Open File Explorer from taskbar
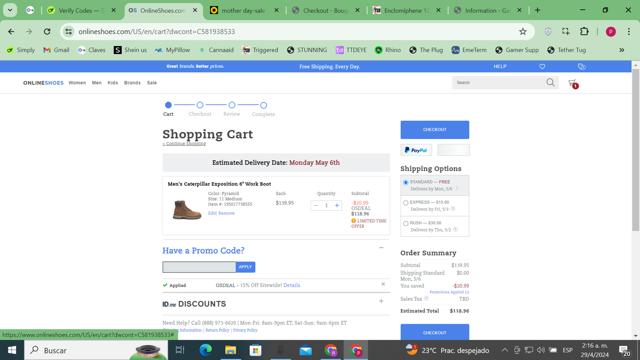The width and height of the screenshot is (640, 360). [231, 350]
